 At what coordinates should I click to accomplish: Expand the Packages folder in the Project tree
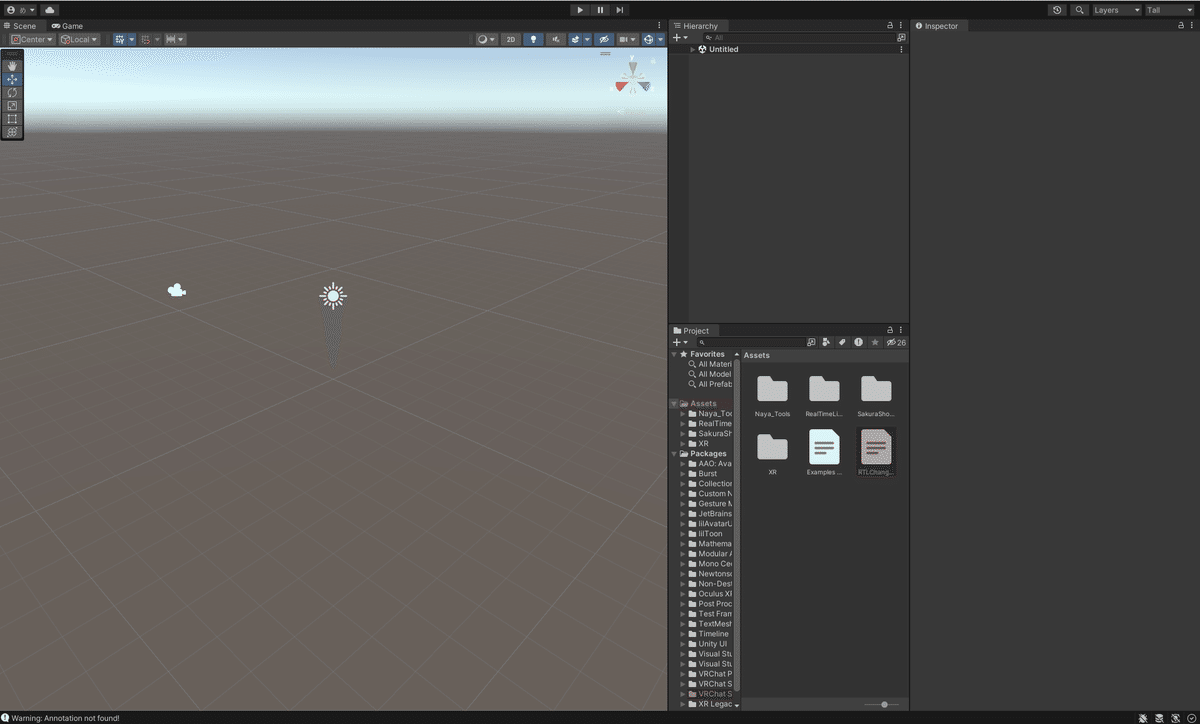click(x=676, y=453)
